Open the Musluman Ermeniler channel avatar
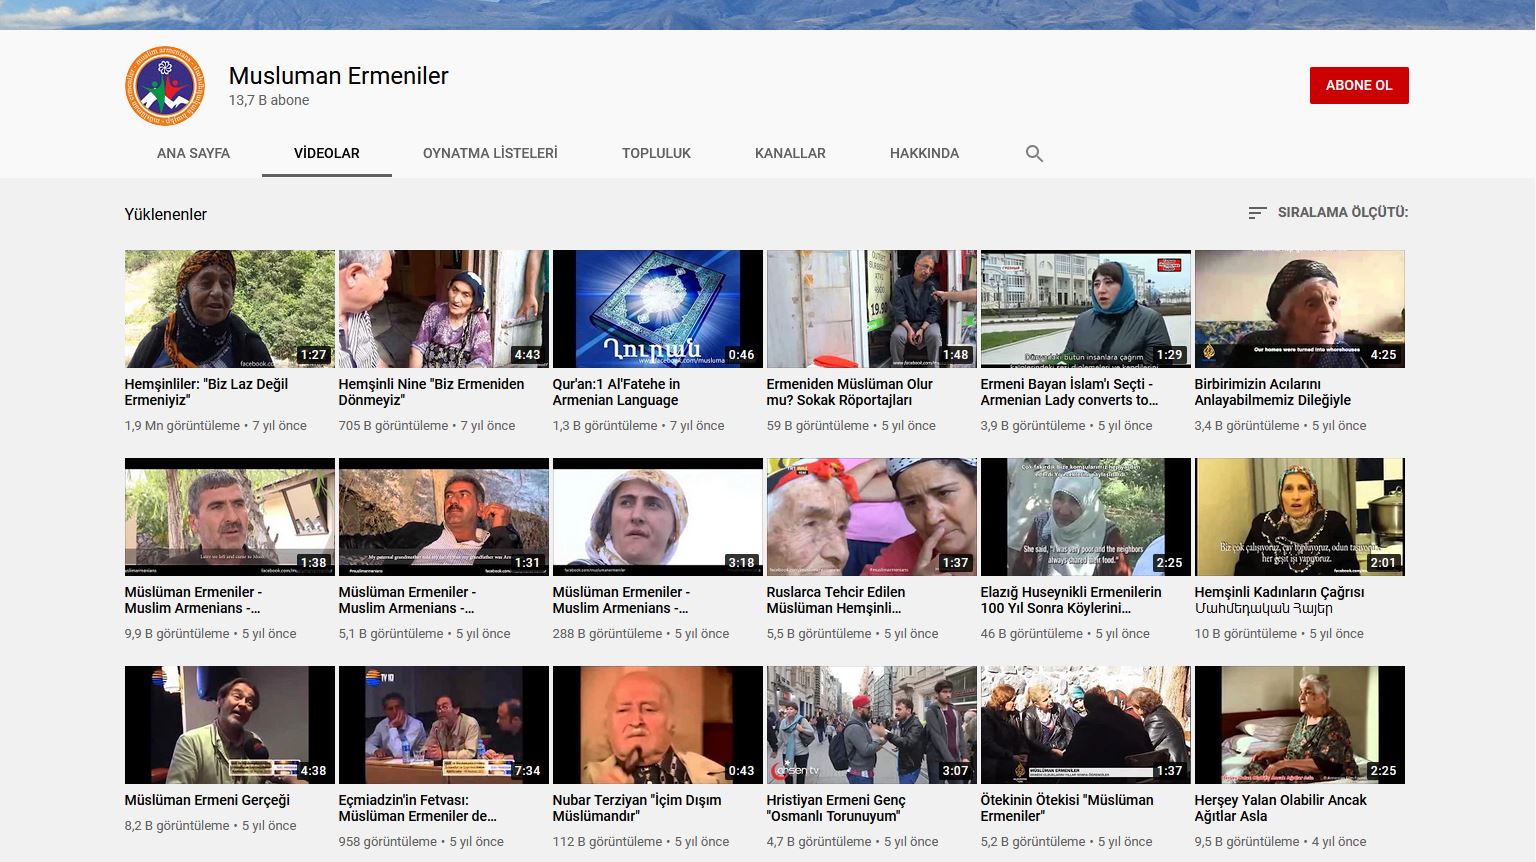Viewport: 1536px width, 862px height. [165, 86]
